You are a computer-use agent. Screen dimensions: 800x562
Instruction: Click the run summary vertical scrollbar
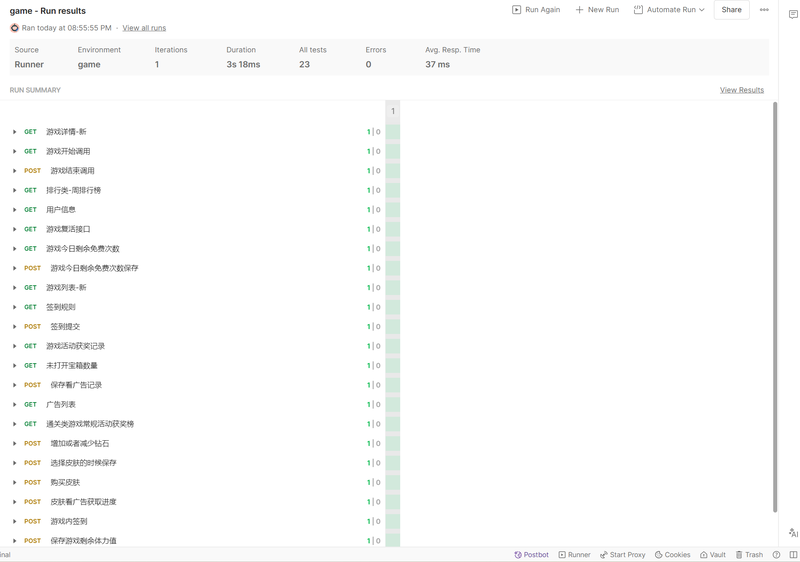(x=774, y=306)
